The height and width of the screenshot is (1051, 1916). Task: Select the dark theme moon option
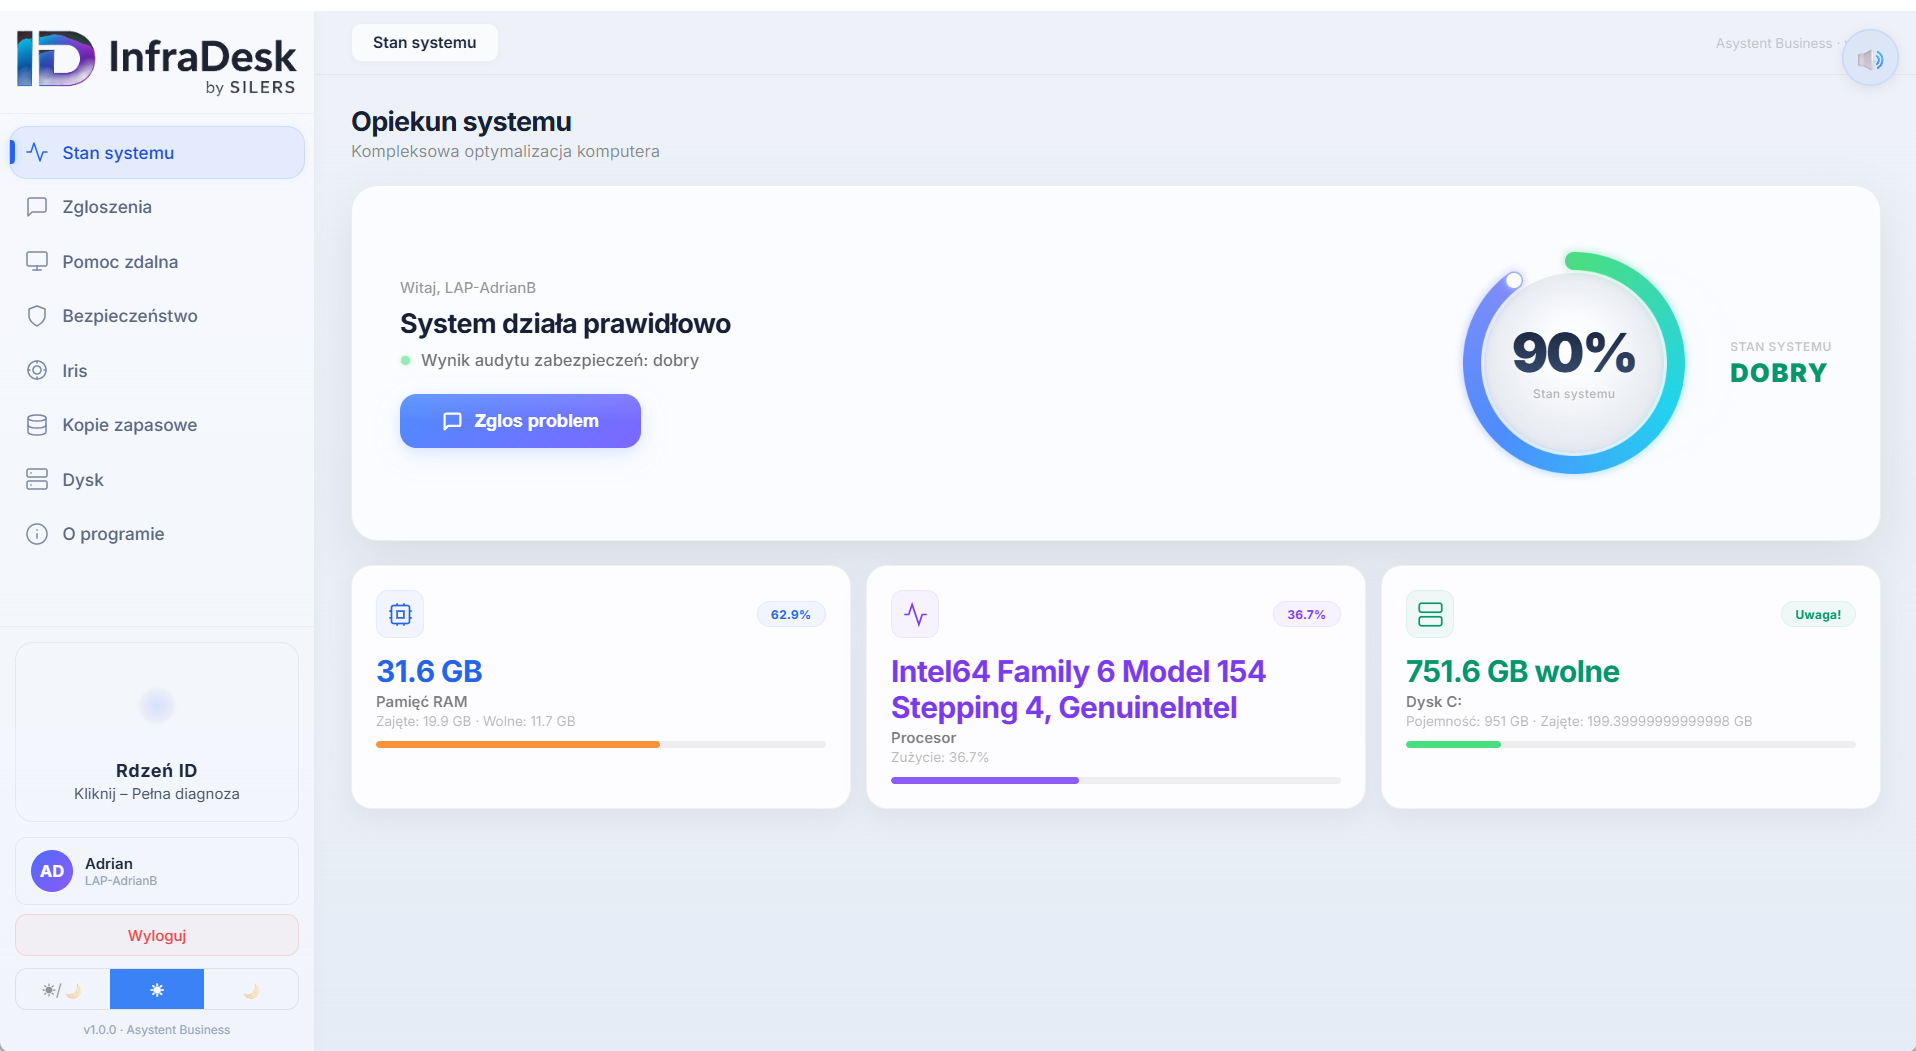click(x=251, y=990)
